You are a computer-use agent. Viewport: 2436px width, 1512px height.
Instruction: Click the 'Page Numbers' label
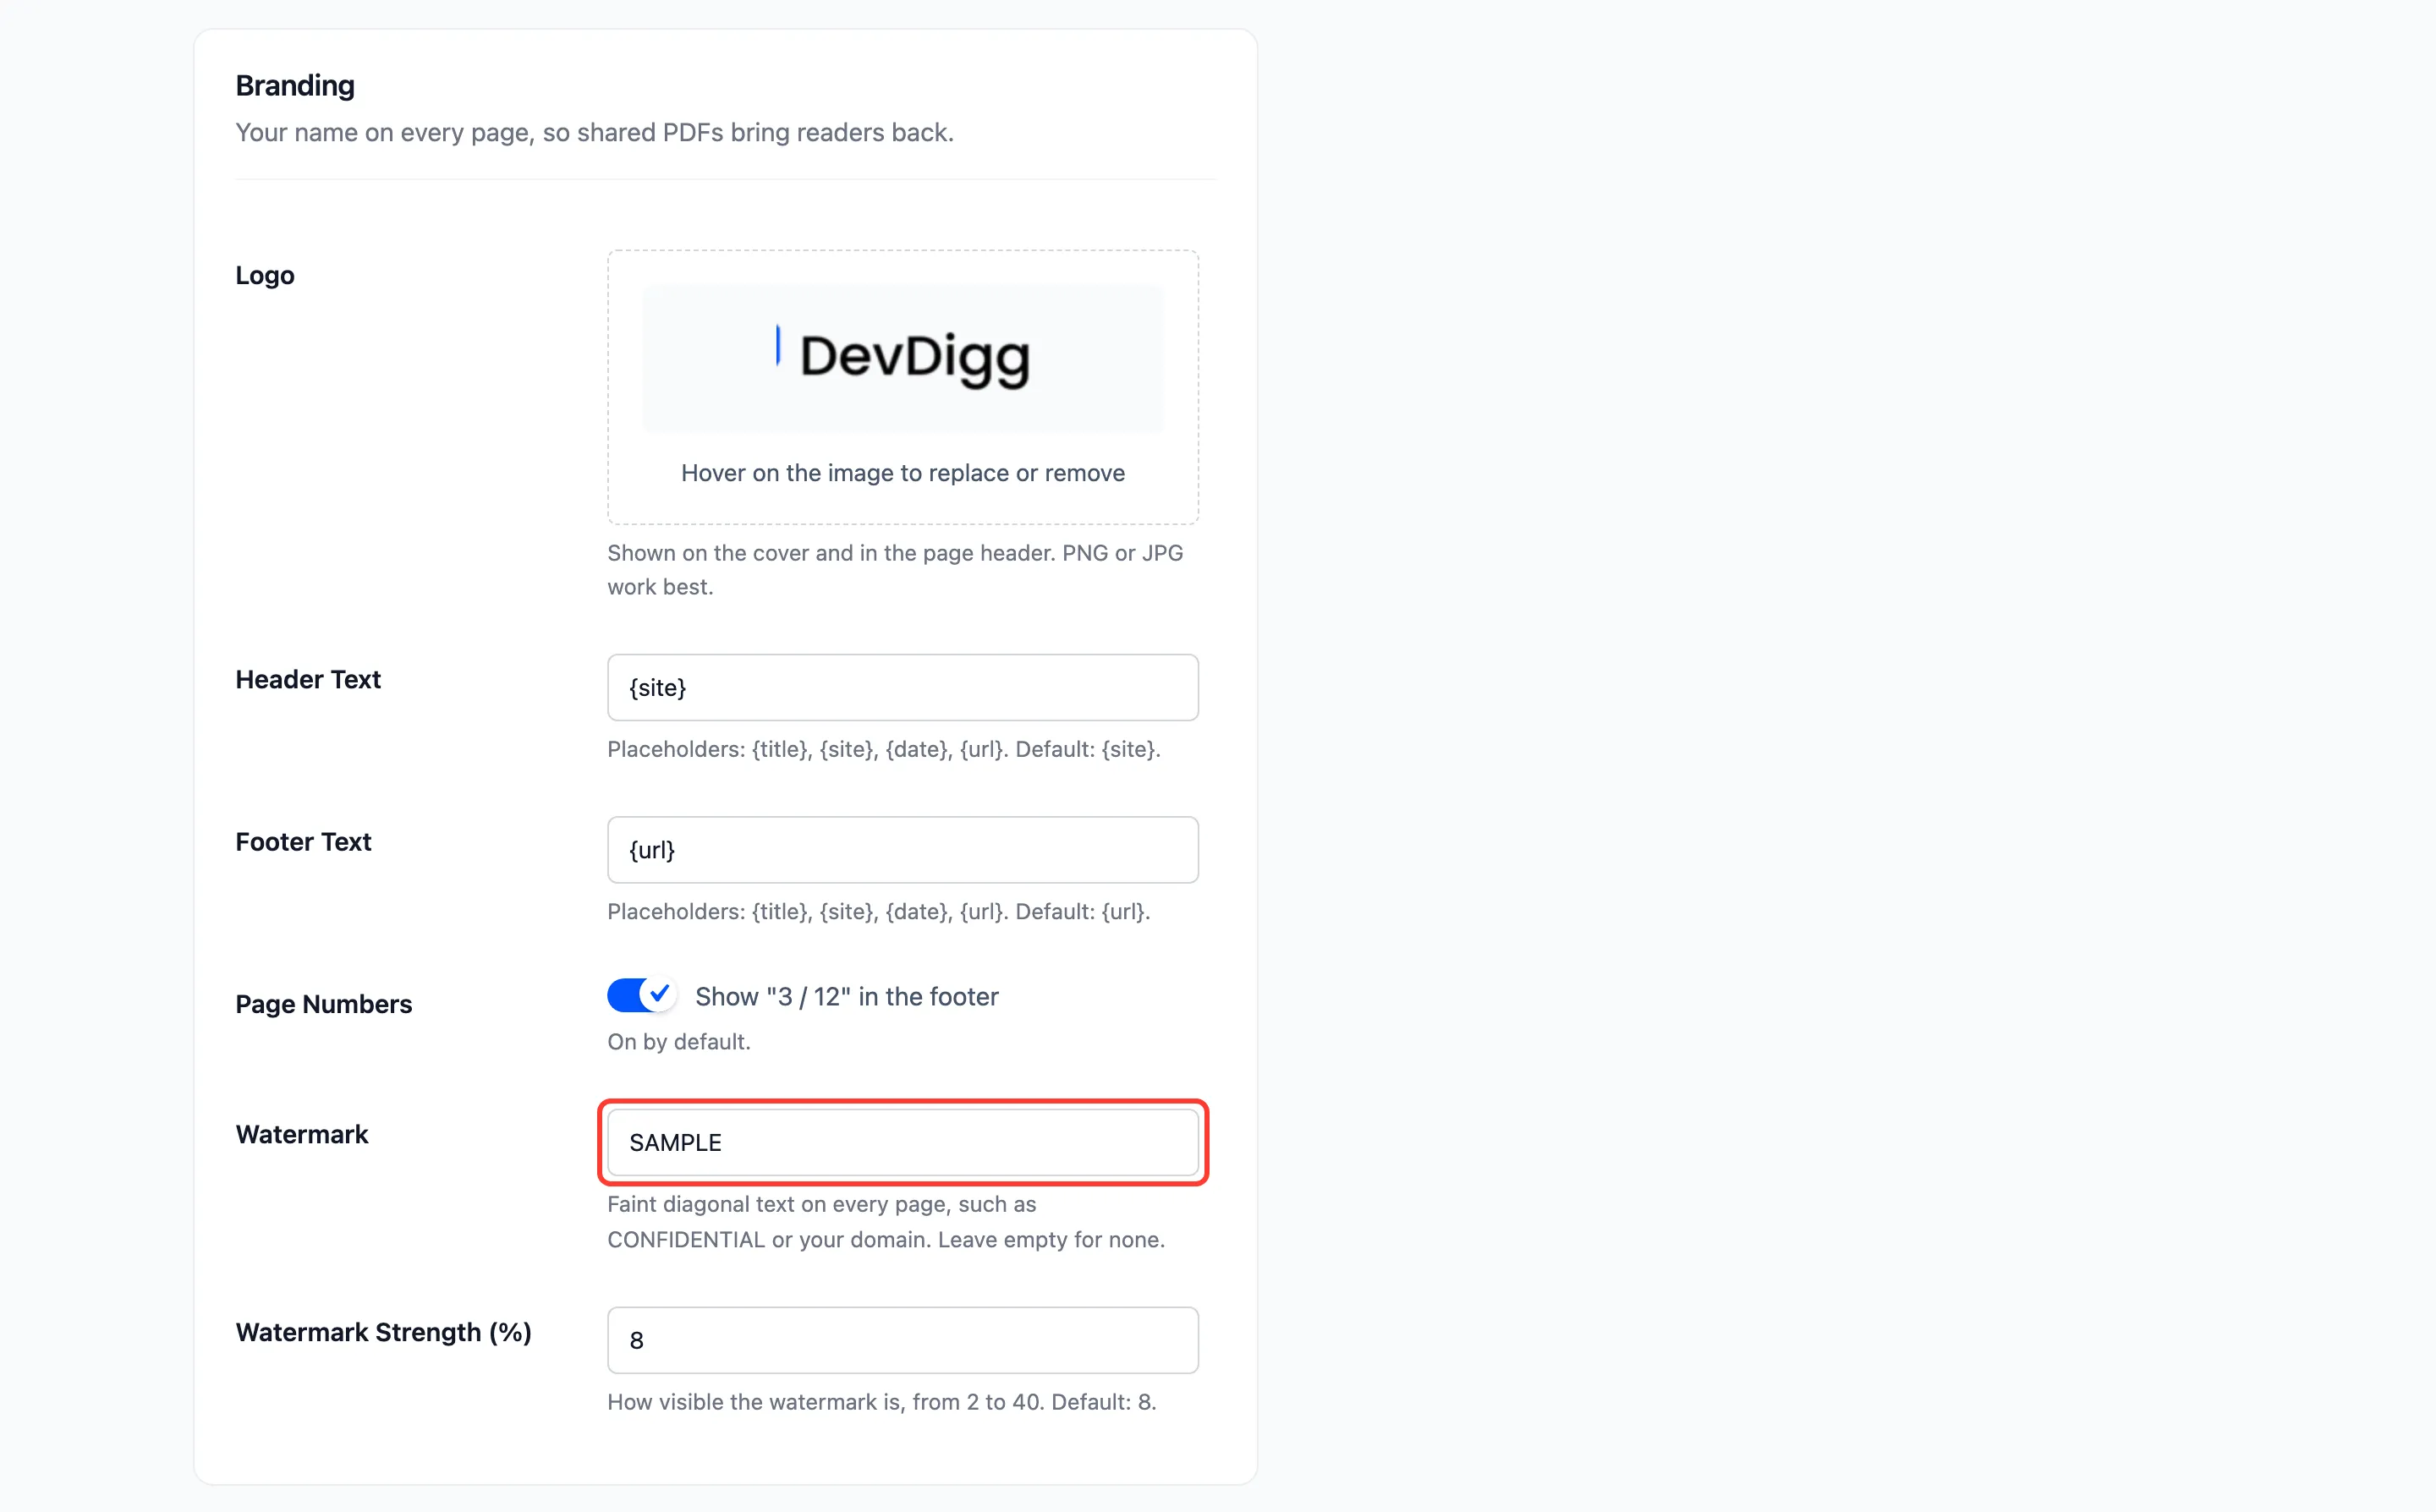[x=324, y=1004]
